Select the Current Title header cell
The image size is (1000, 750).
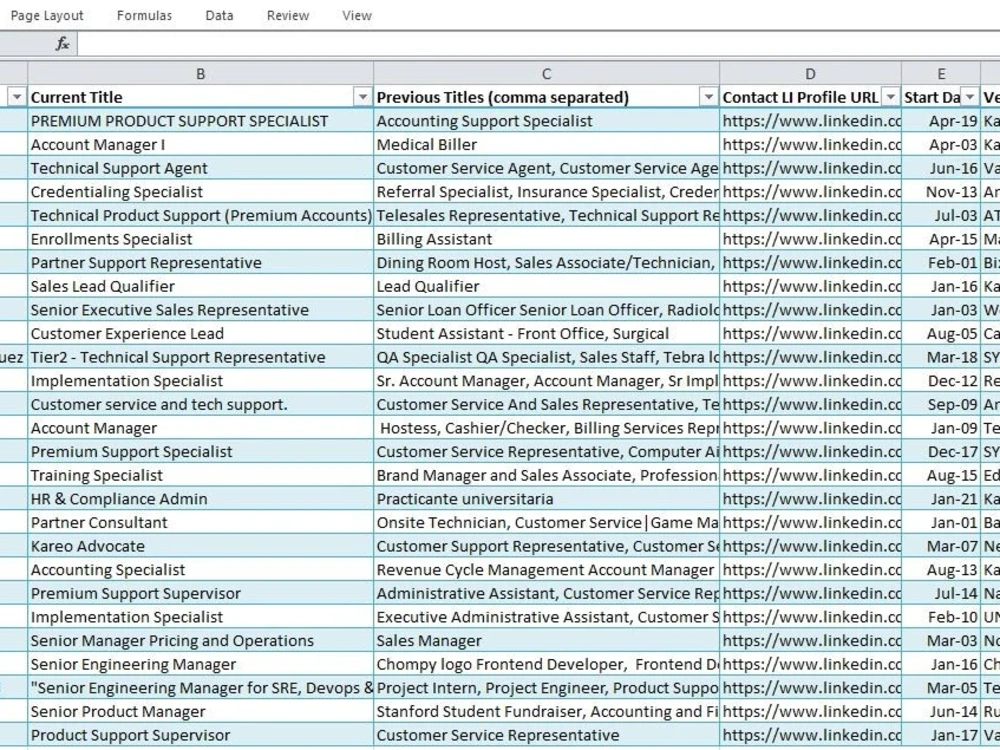200,97
